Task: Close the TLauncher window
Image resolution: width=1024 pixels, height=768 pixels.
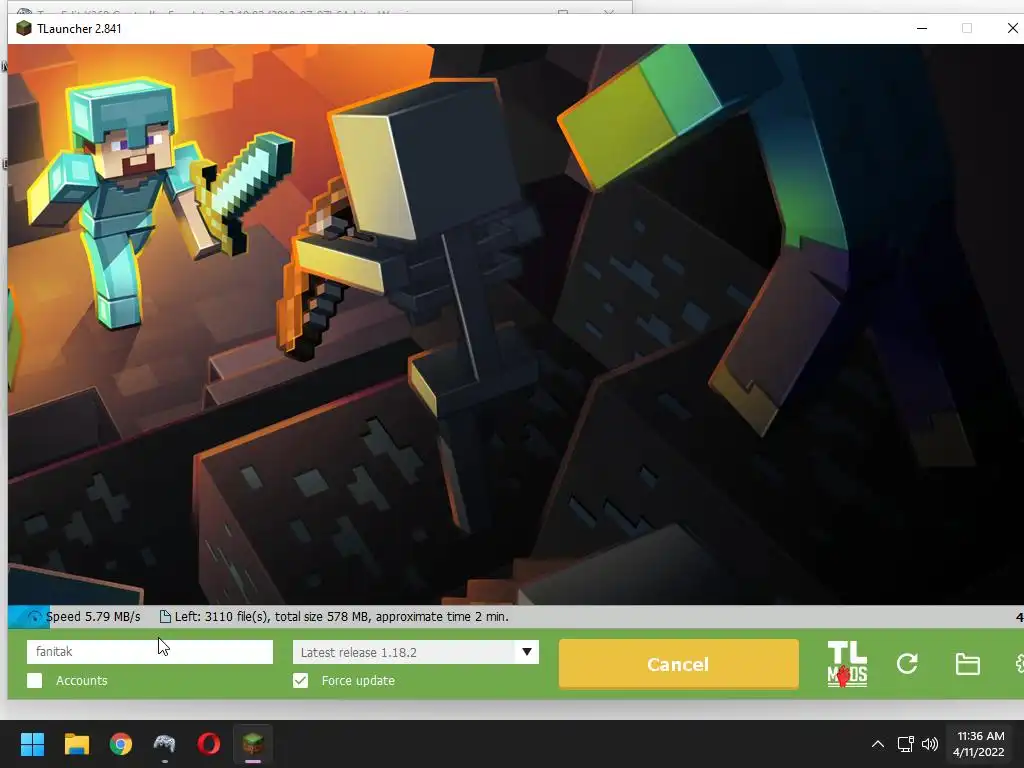Action: 1012,28
